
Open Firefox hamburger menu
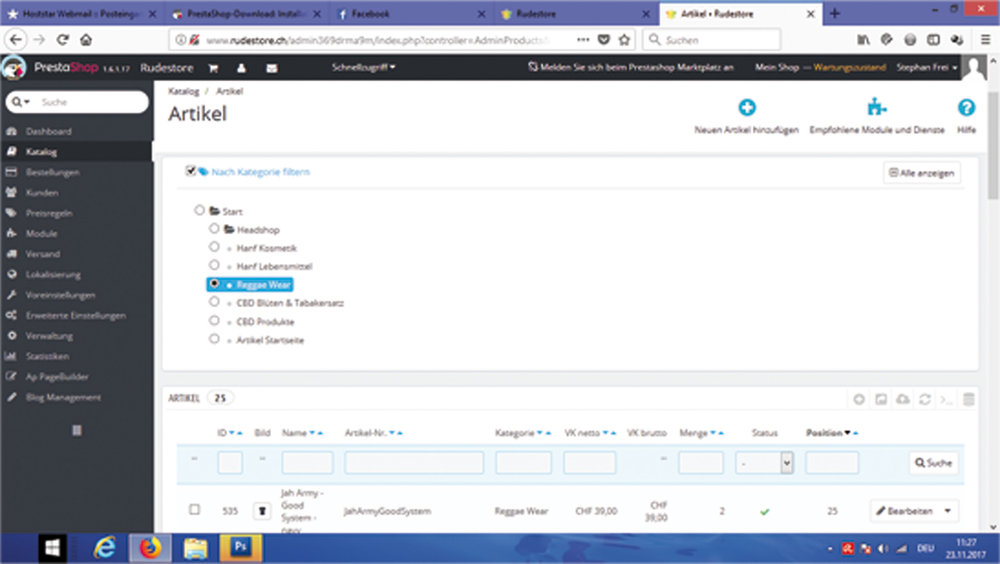click(985, 40)
